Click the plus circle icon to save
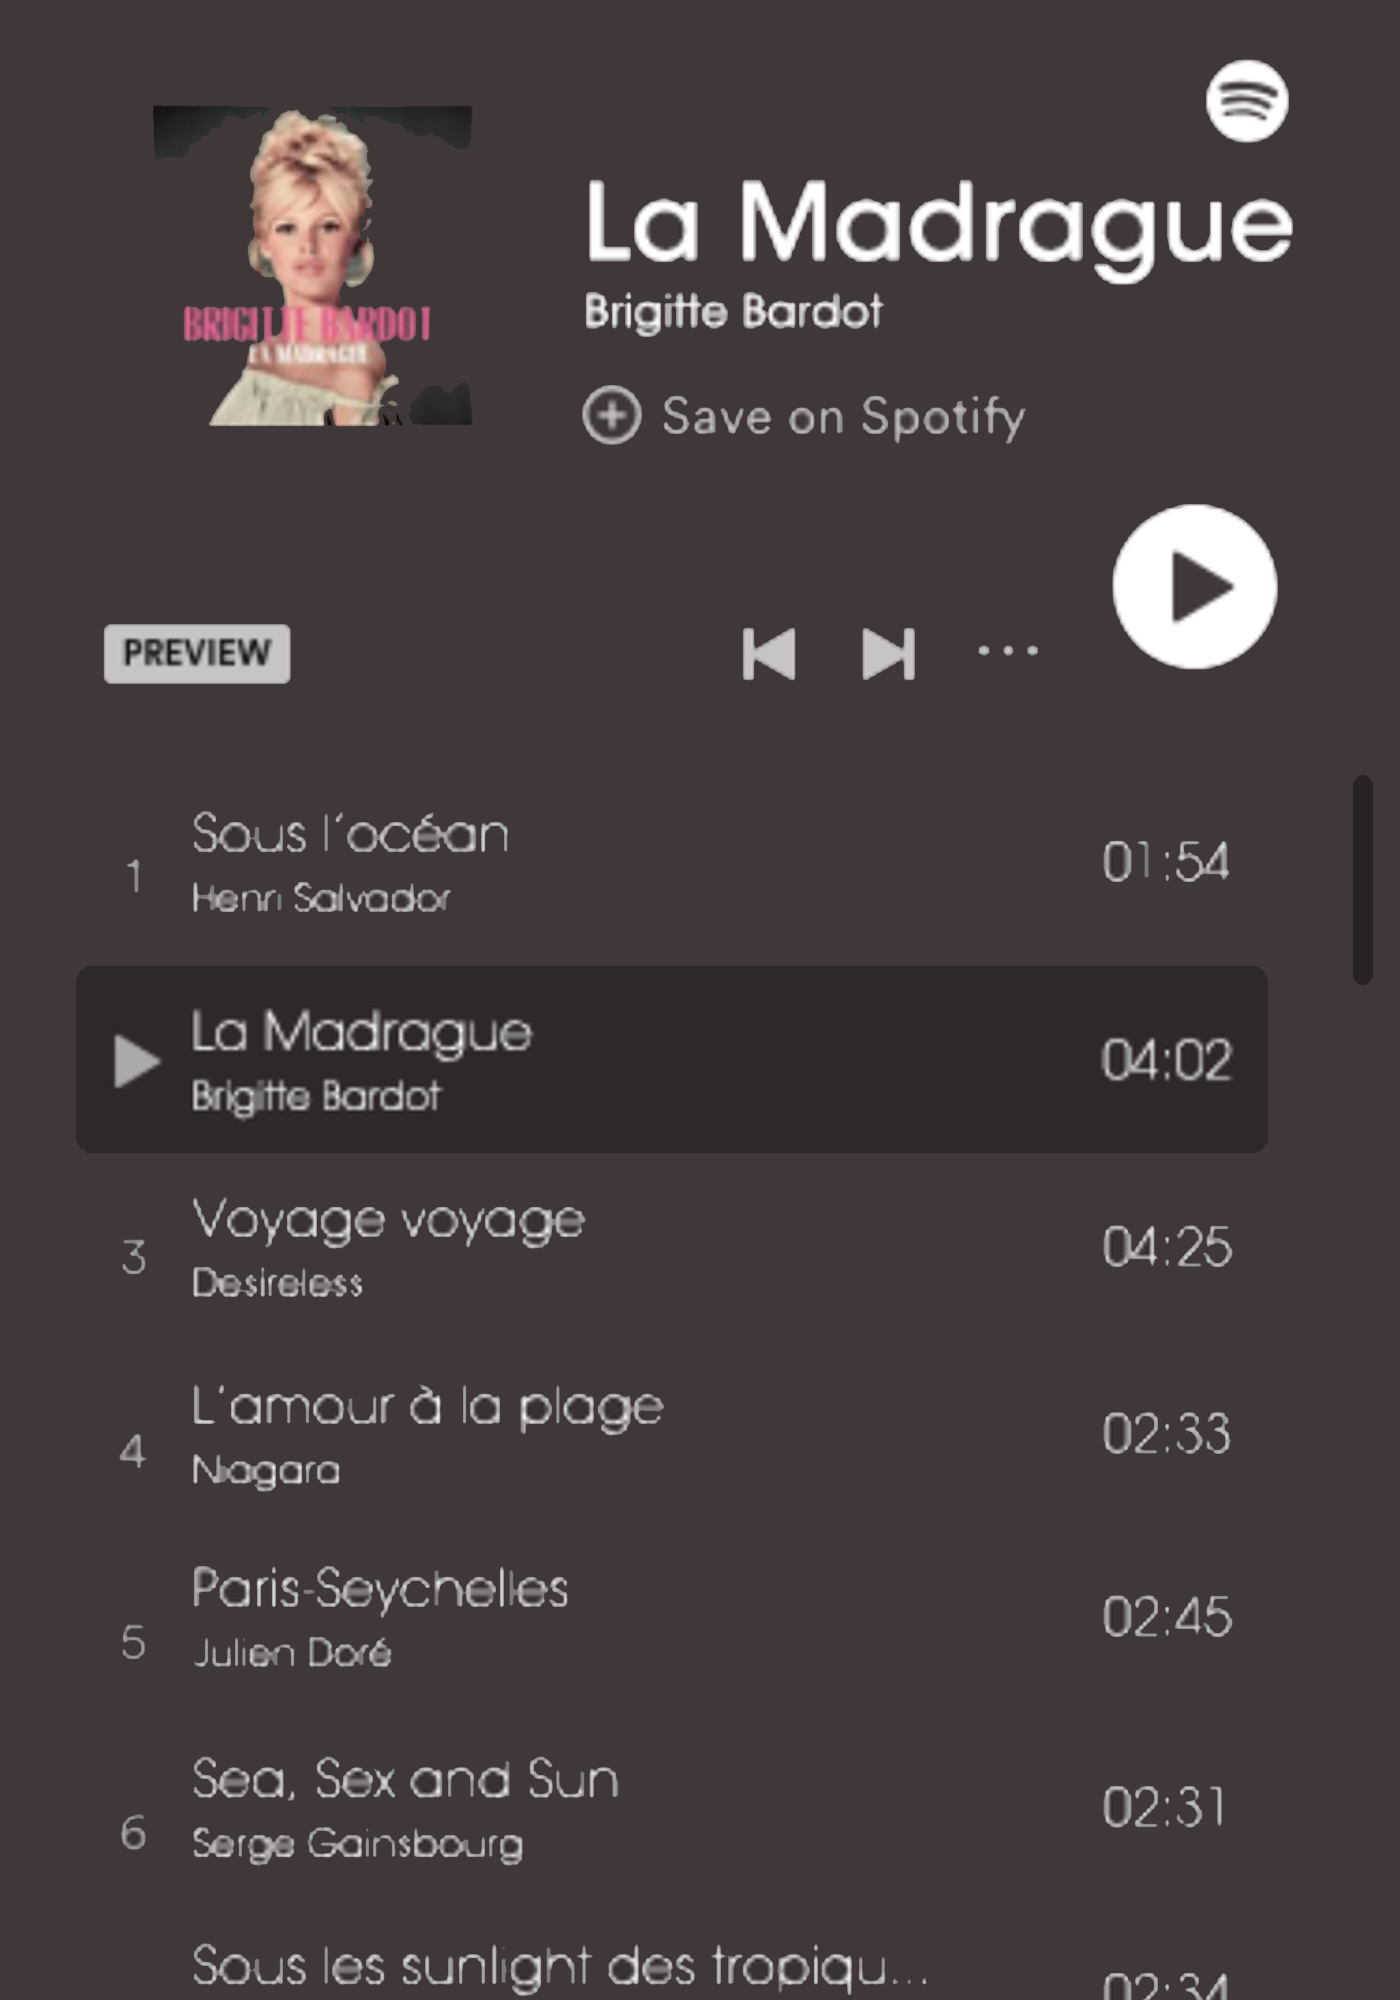1400x2000 pixels. pyautogui.click(x=611, y=415)
